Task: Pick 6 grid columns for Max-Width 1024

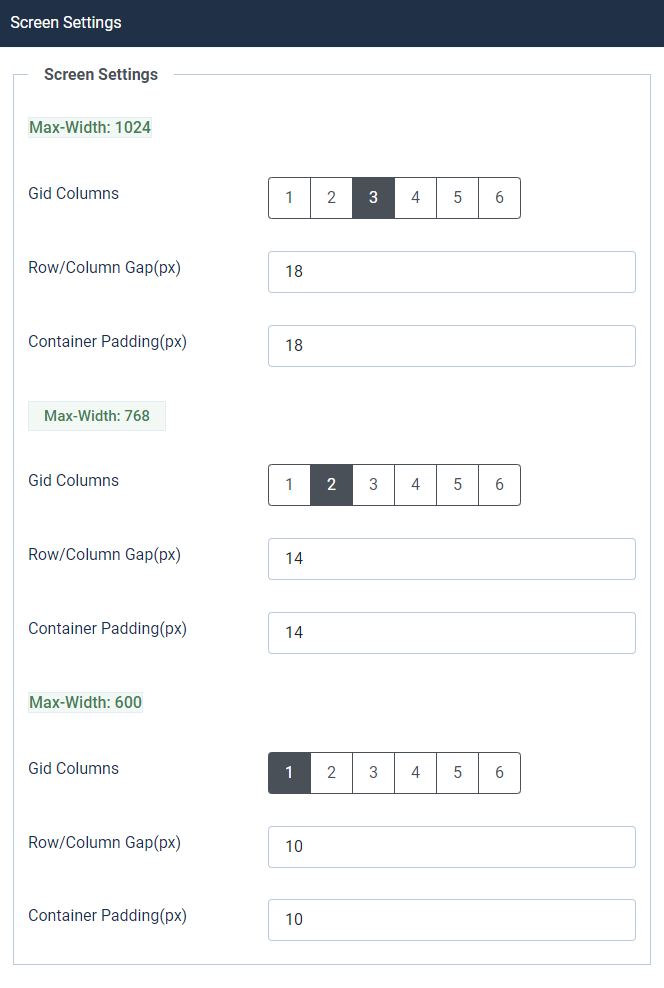Action: click(499, 198)
